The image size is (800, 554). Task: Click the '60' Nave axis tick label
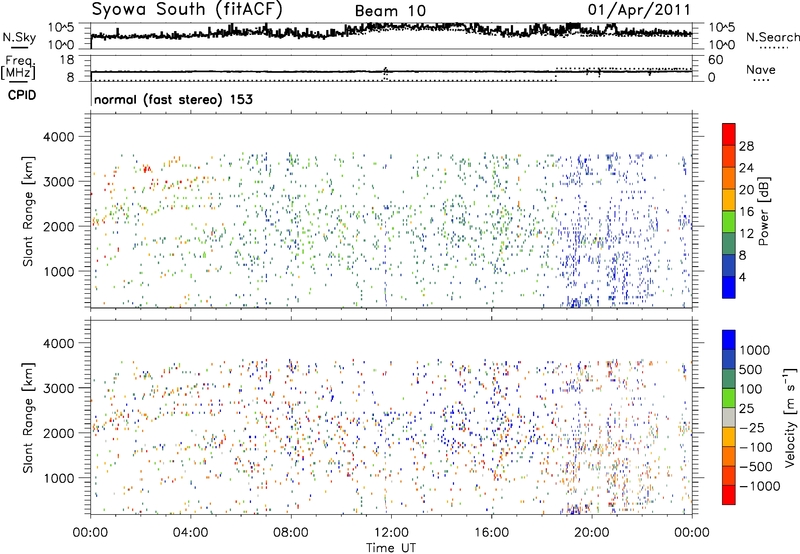point(715,60)
